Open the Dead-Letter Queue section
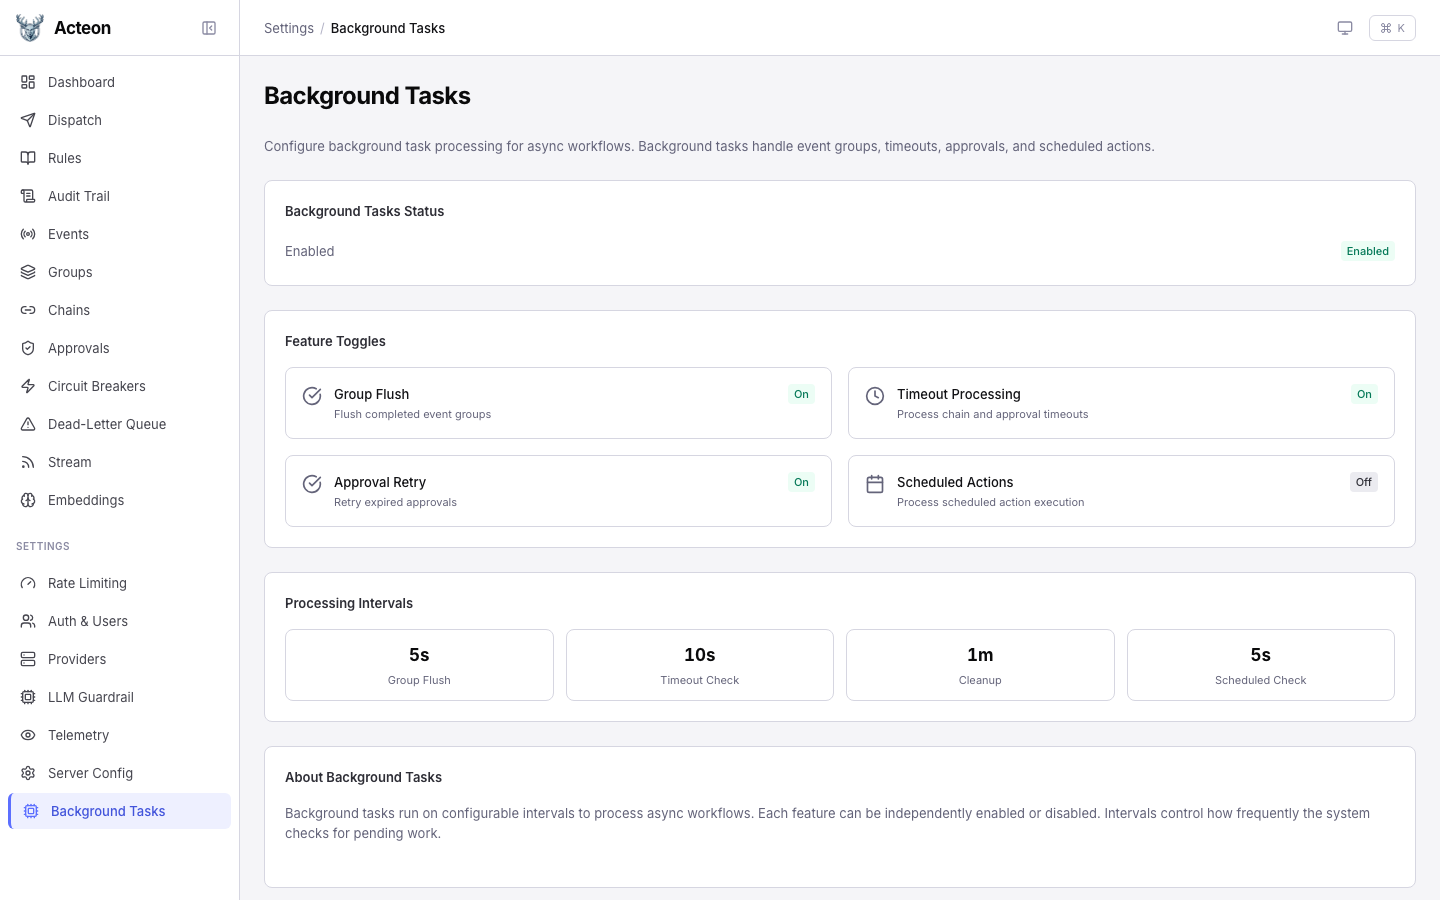The width and height of the screenshot is (1440, 900). [107, 424]
